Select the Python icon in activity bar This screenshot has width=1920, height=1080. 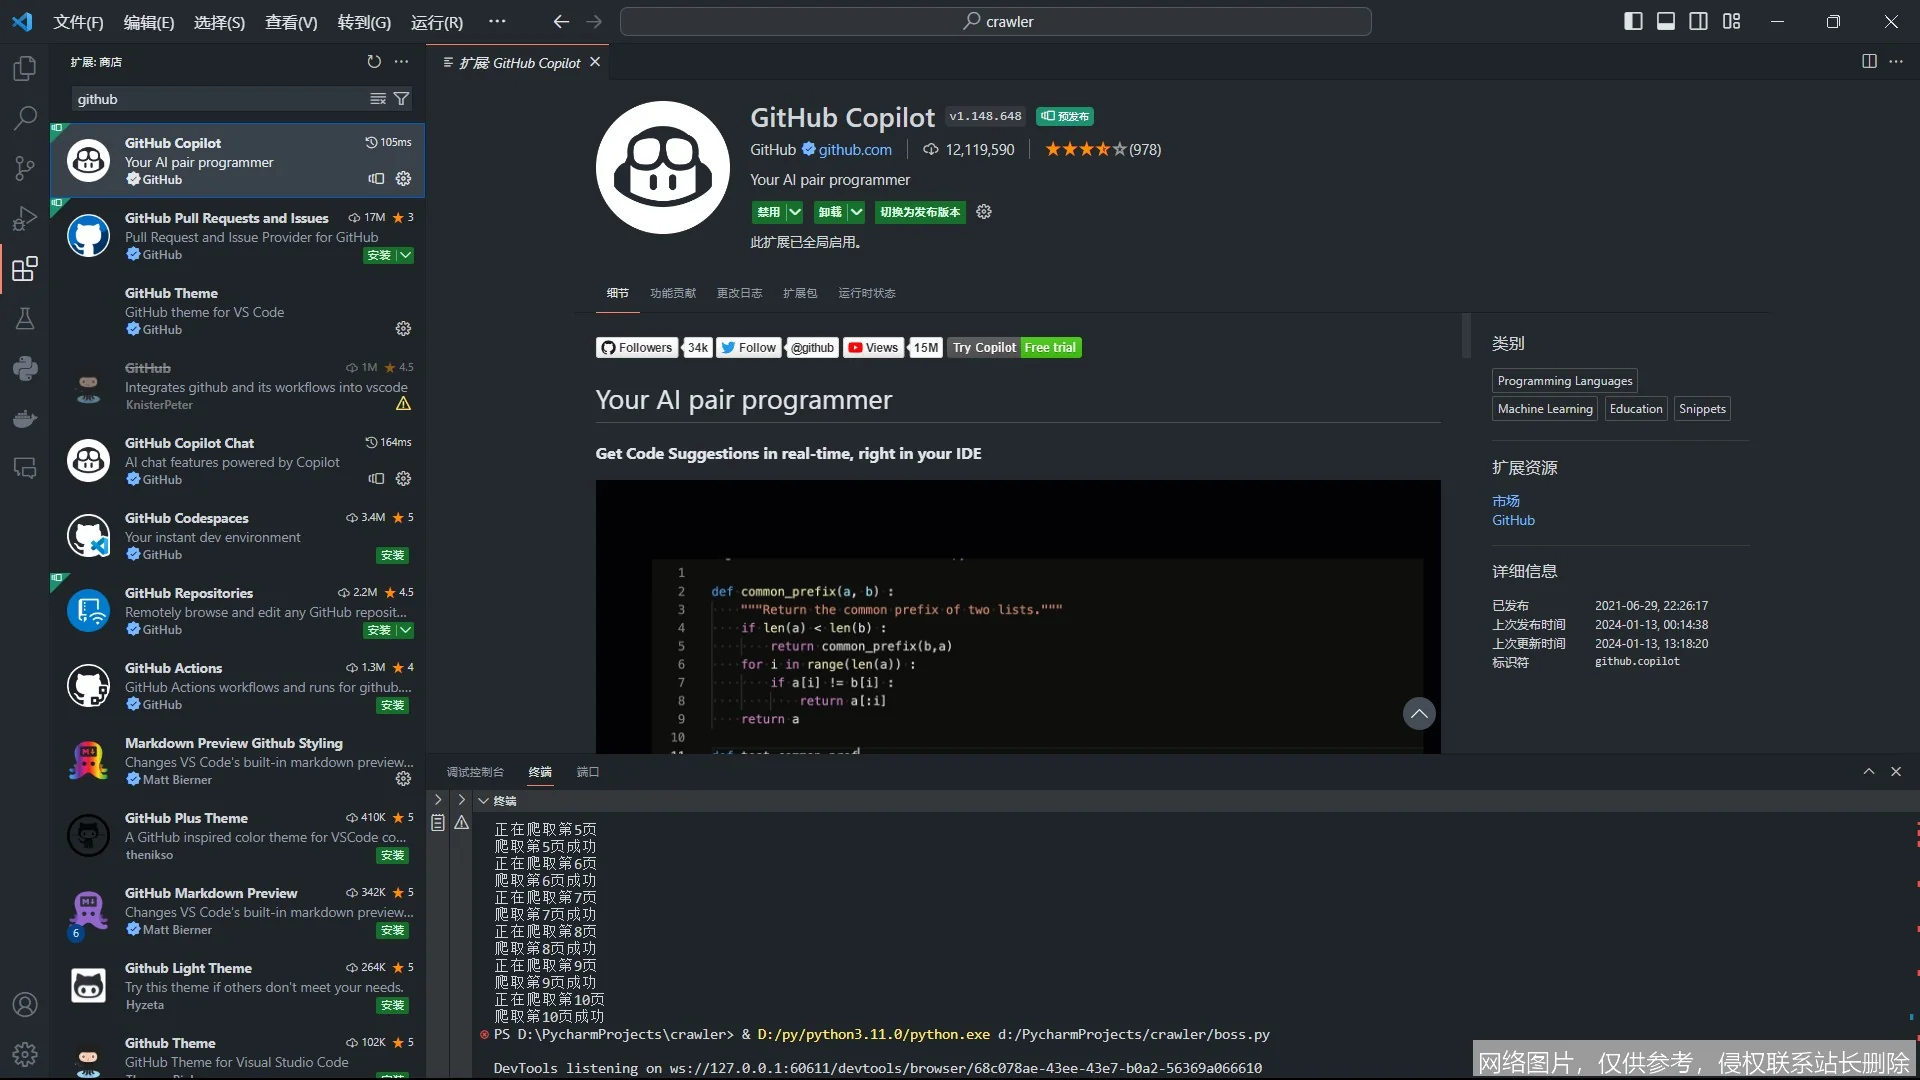[x=24, y=368]
